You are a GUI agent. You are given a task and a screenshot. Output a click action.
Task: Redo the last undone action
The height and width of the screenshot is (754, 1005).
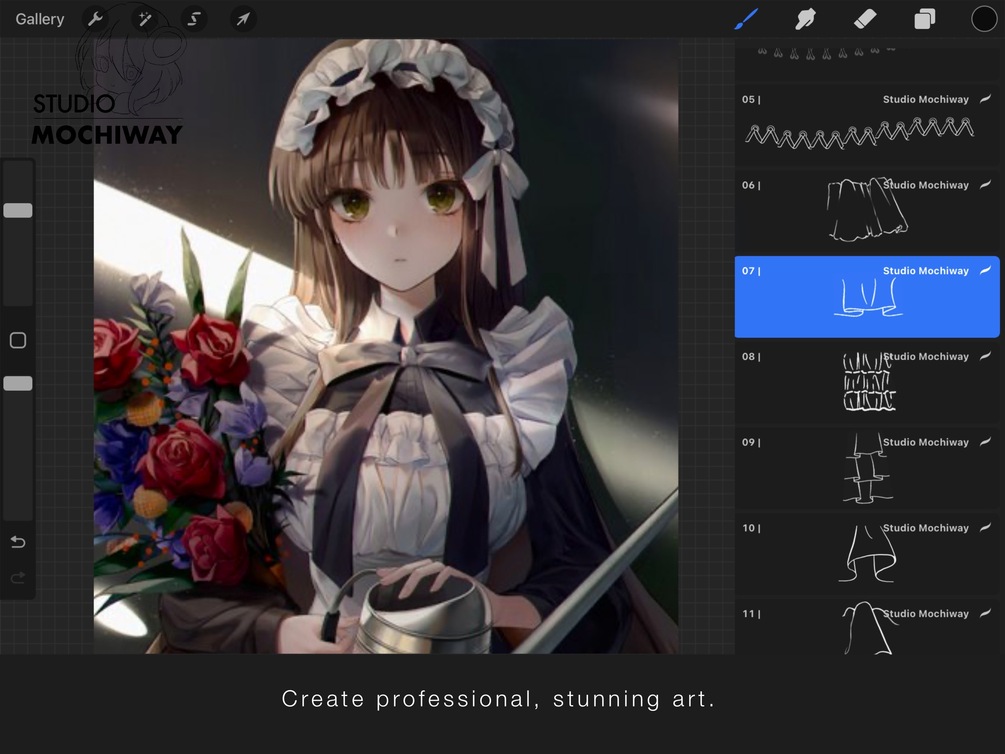point(18,578)
